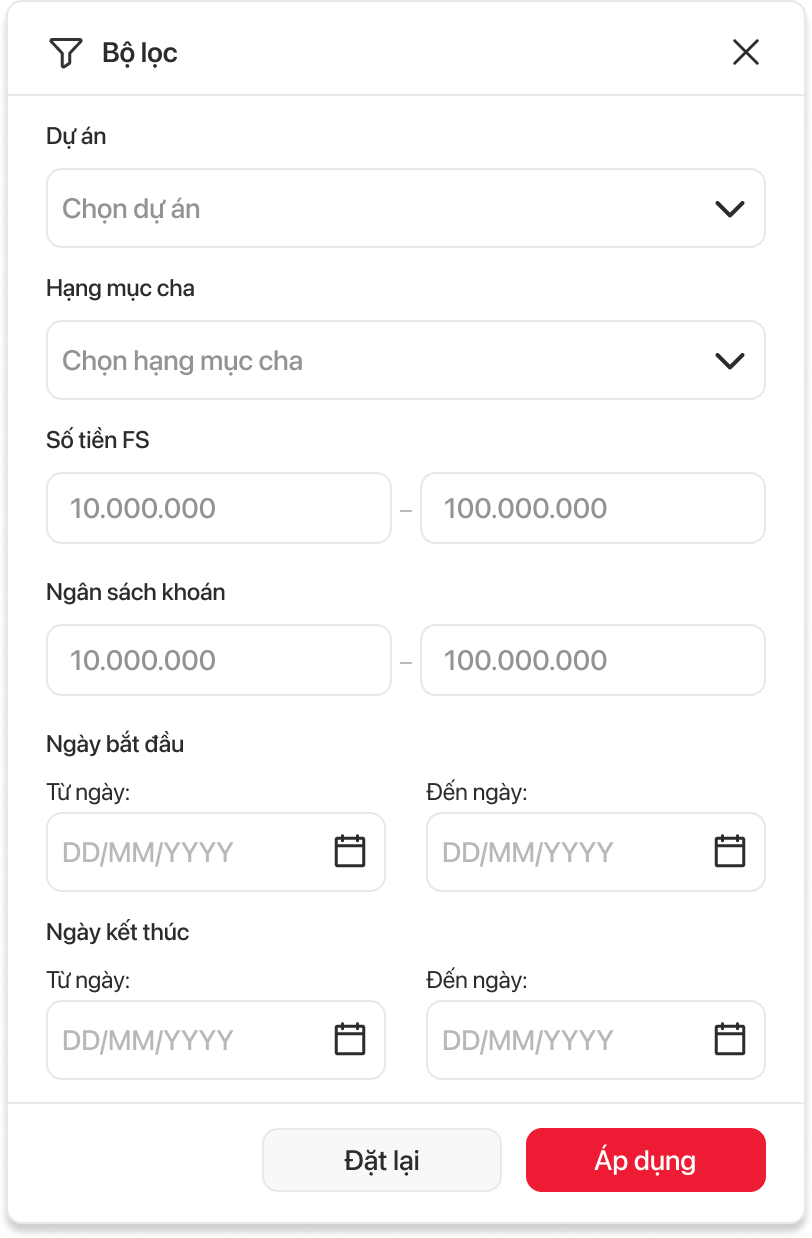This screenshot has width=812, height=1238.
Task: Expand the Hạng mục cha chevron arrow
Action: (x=730, y=360)
